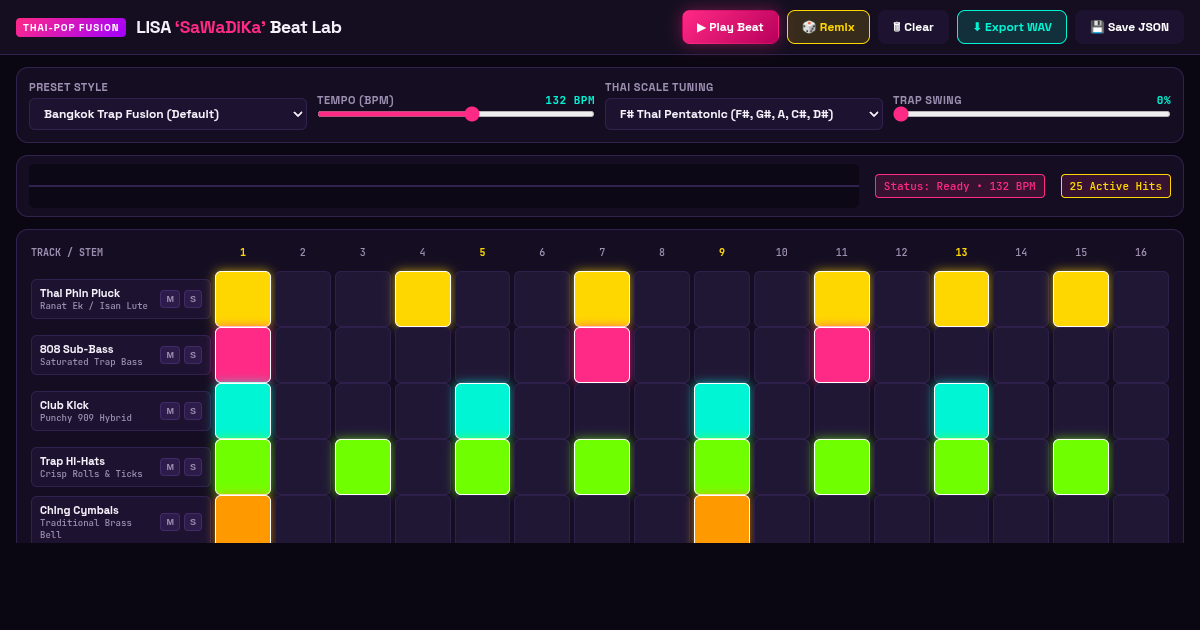Disable 808 Sub-Bass step 7 pad
This screenshot has height=630, width=1200.
pyautogui.click(x=602, y=355)
